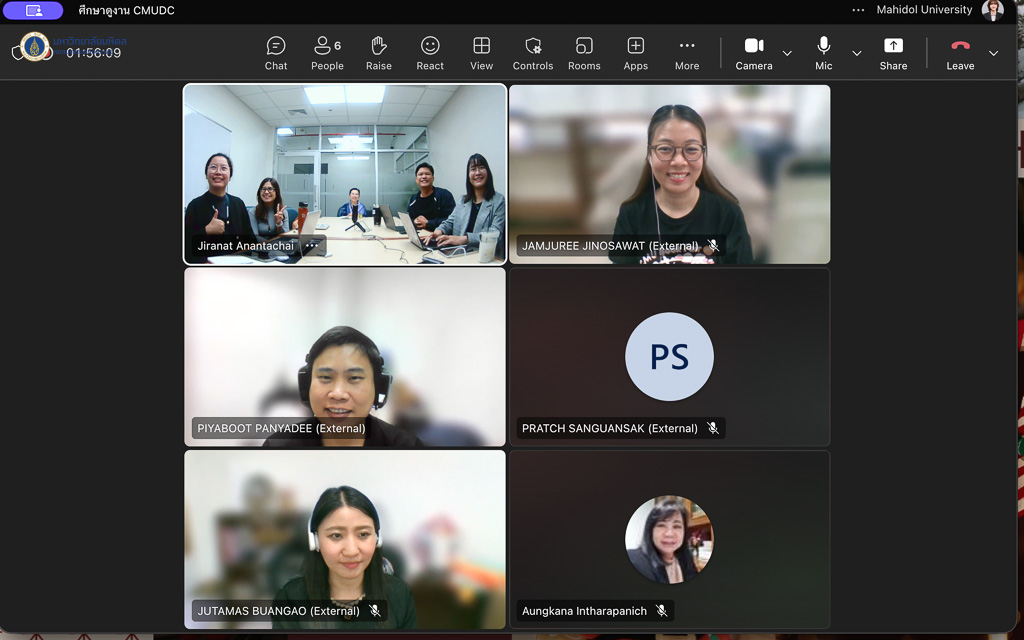Click the meeting security shield icon
This screenshot has width=1024, height=640.
(x=18, y=53)
